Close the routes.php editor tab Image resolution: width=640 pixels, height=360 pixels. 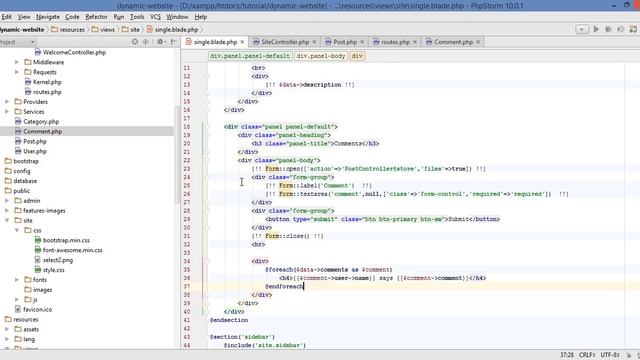click(x=415, y=42)
